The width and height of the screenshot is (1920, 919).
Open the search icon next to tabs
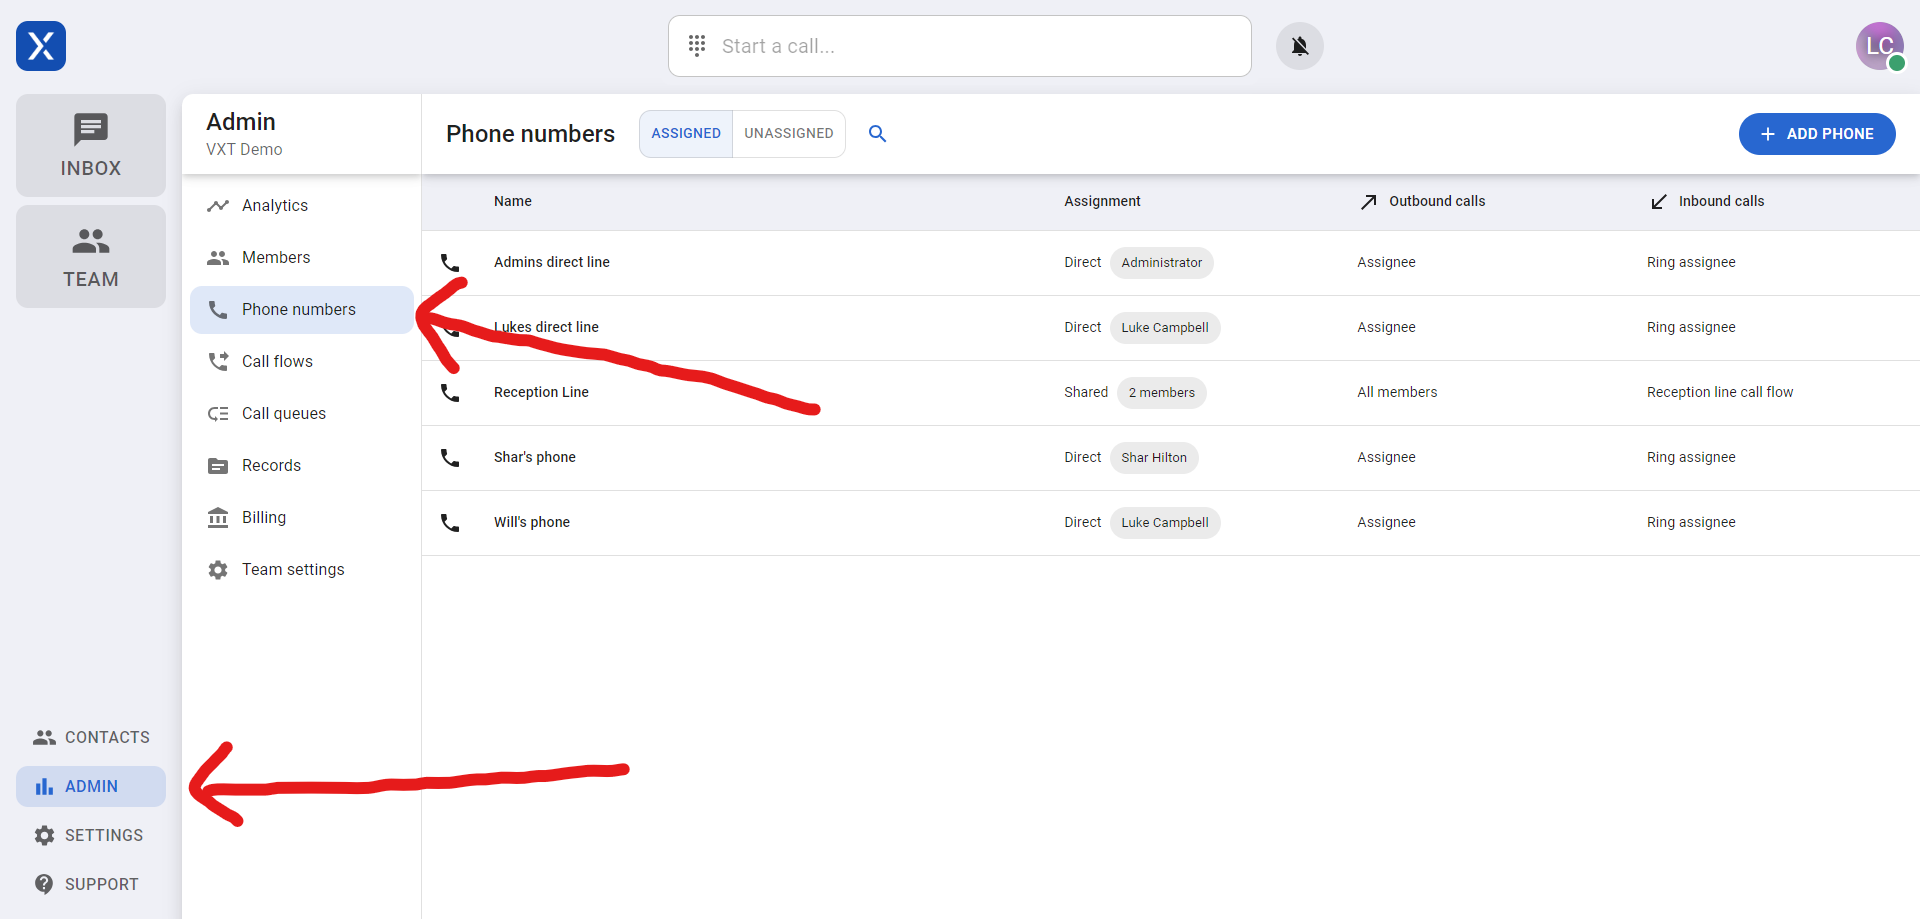[x=877, y=133]
